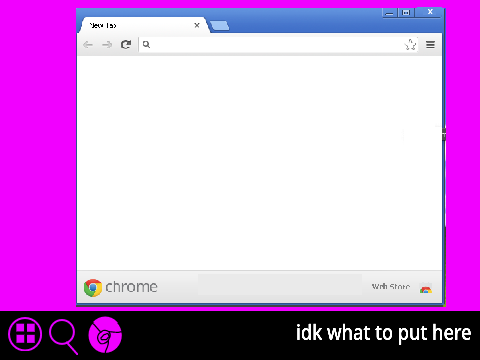Open the Chrome hamburger menu
This screenshot has width=480, height=360.
[430, 44]
